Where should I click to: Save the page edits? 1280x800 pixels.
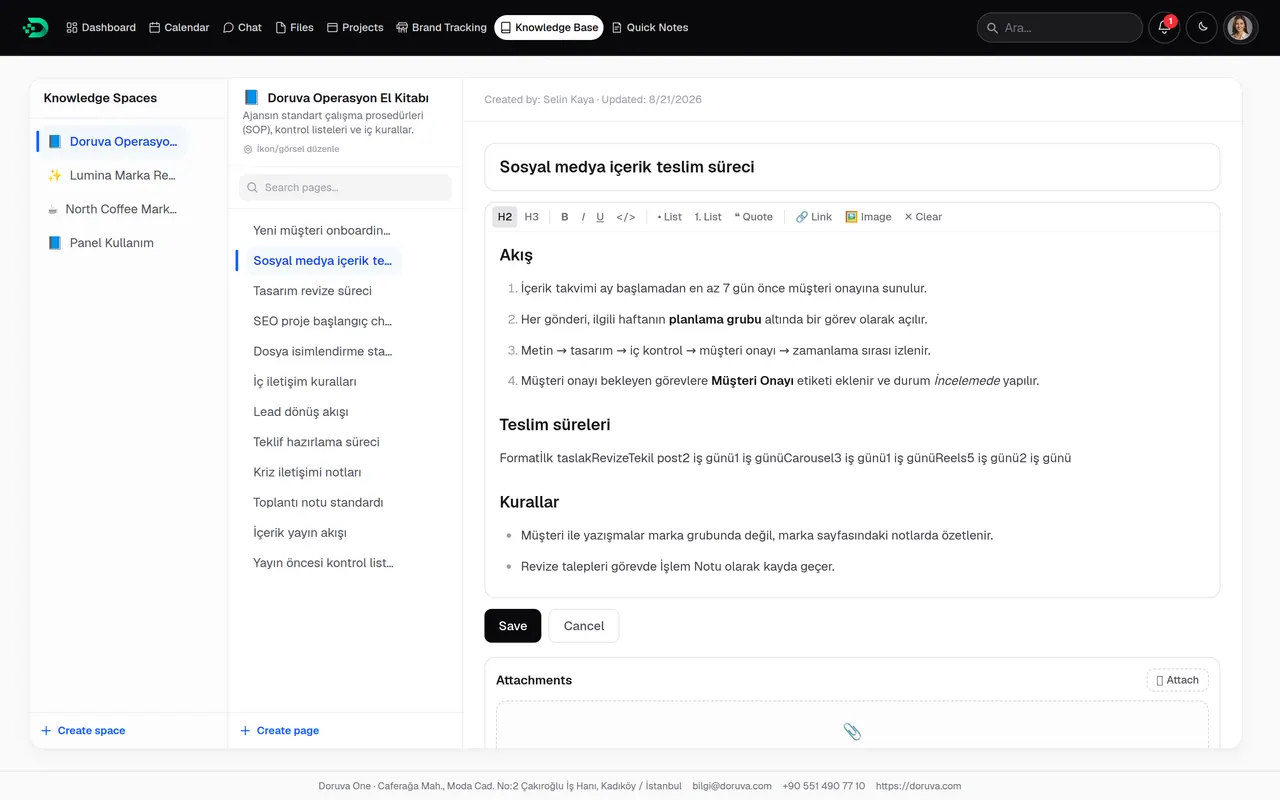click(513, 626)
